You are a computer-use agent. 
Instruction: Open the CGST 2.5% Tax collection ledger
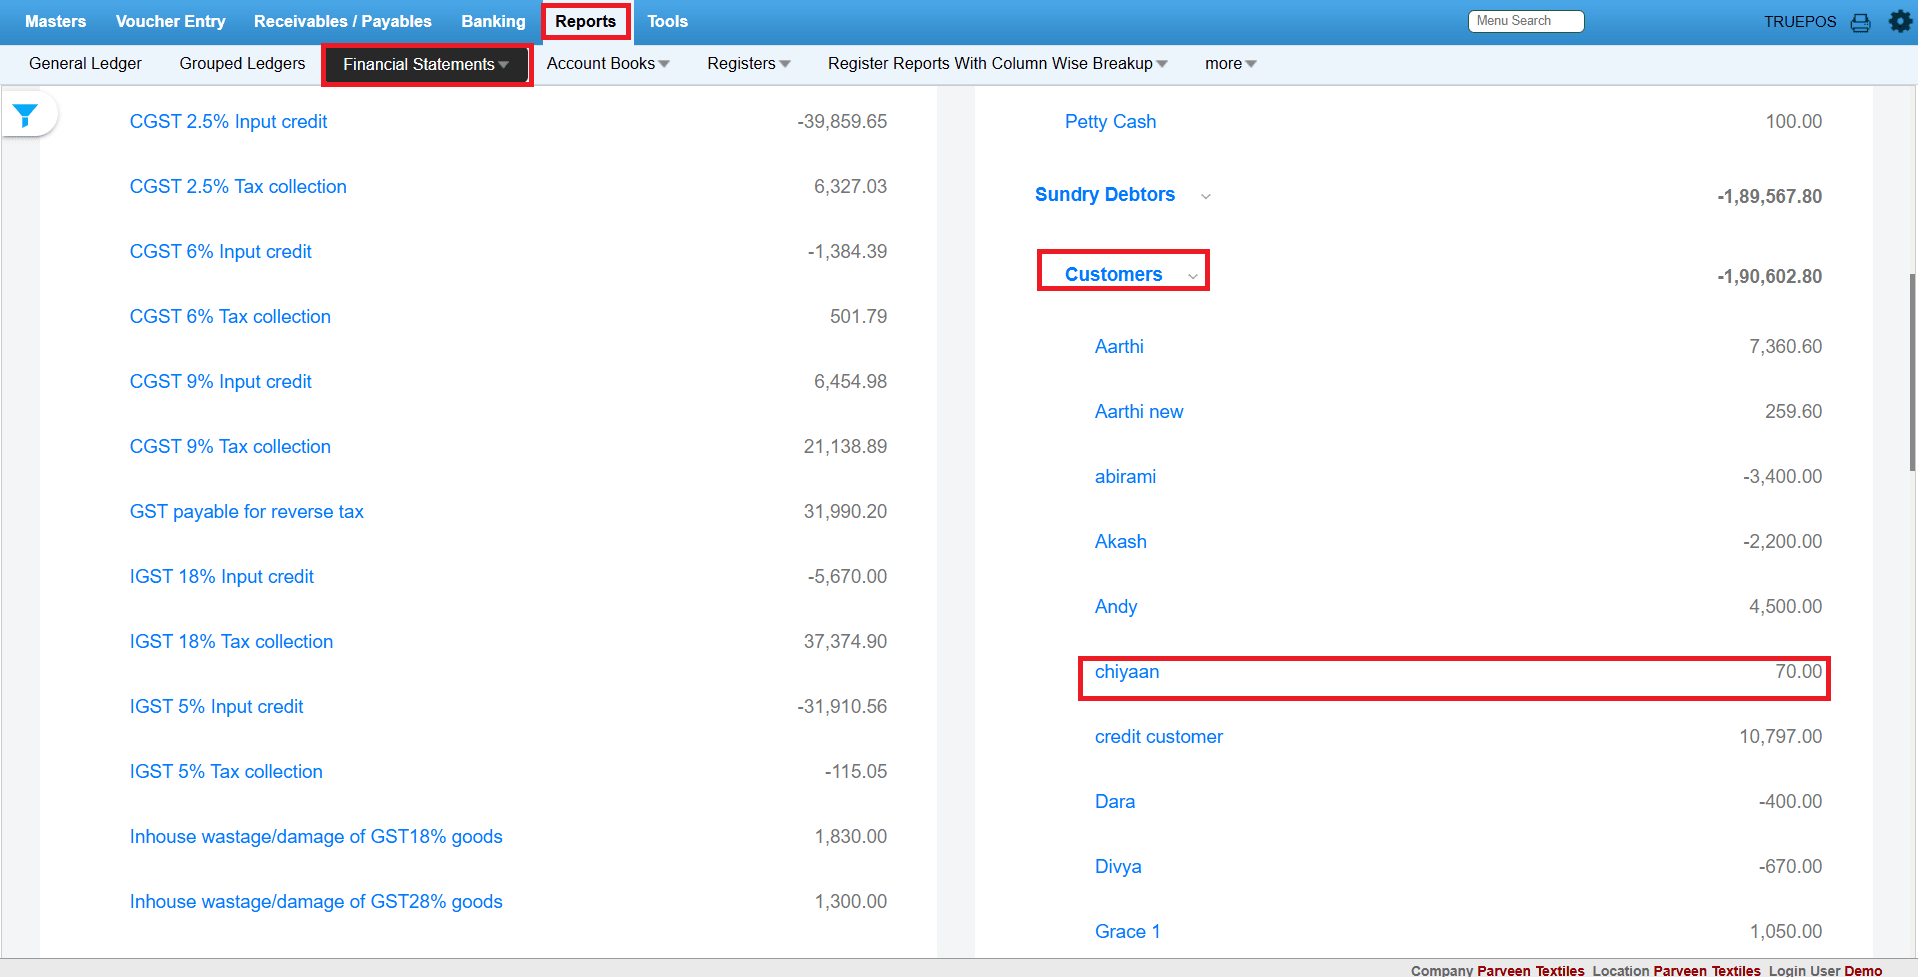coord(238,187)
